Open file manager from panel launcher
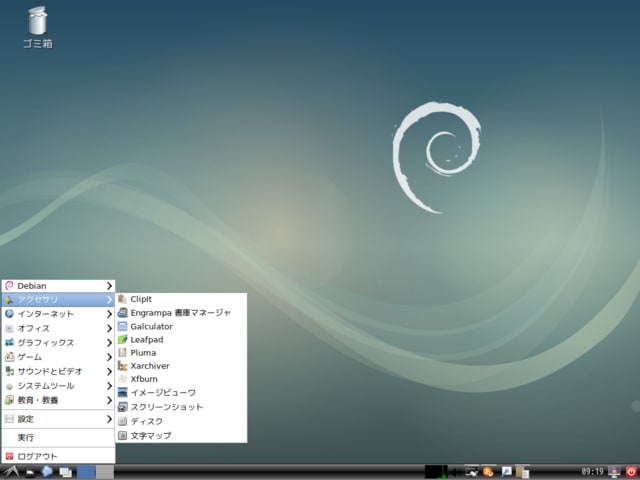Viewport: 640px width, 480px height. point(30,472)
